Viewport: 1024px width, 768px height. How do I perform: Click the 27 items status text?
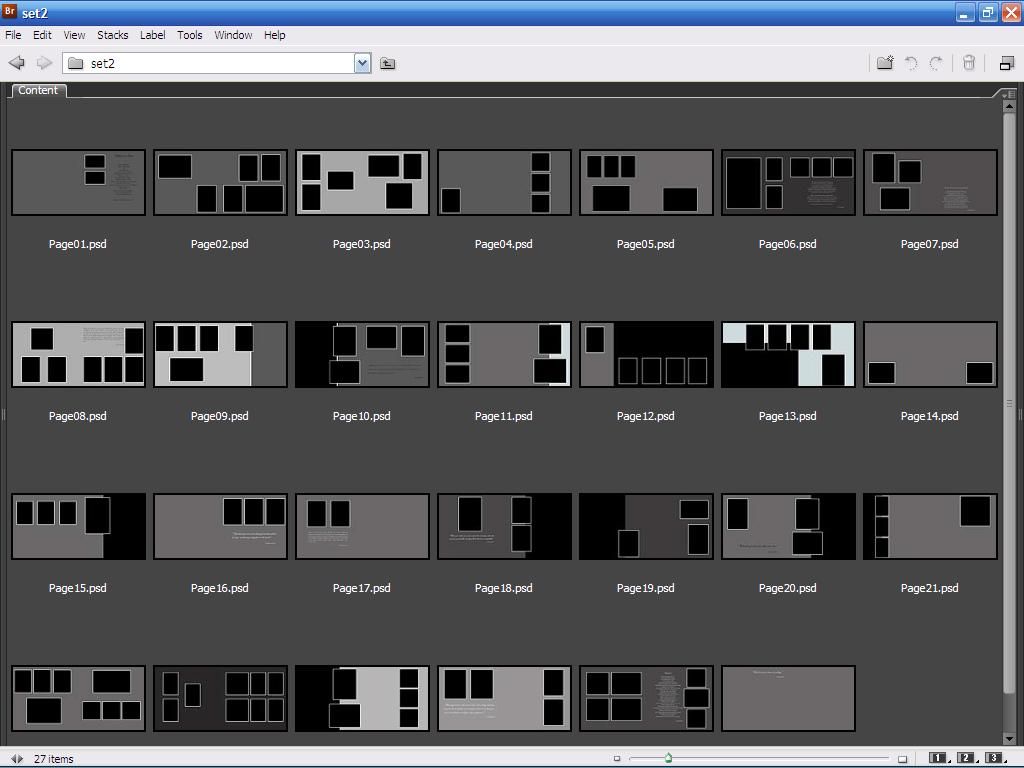(x=54, y=759)
